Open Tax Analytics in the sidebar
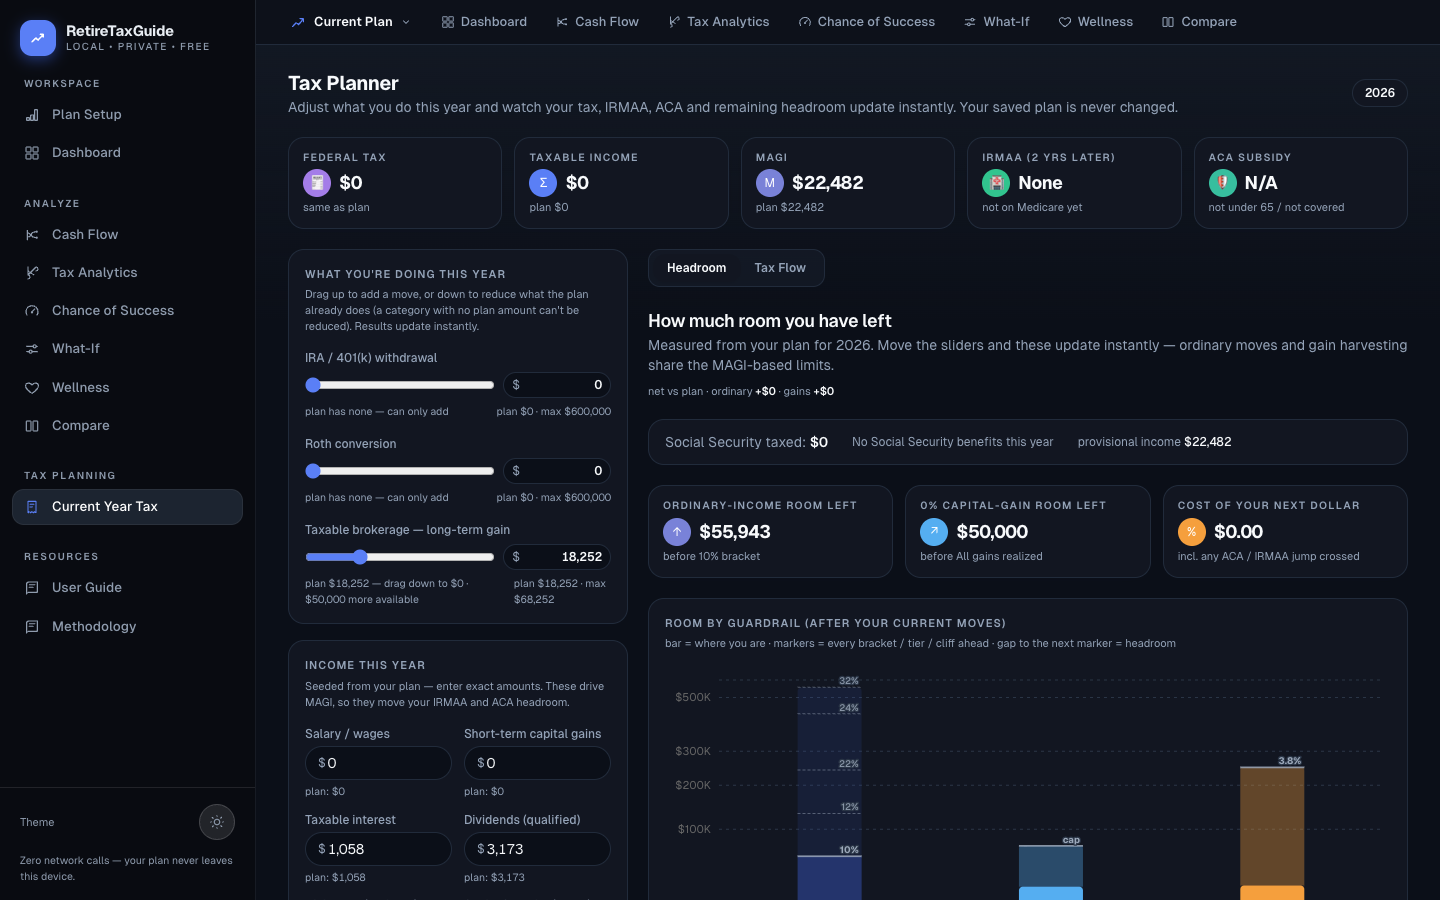Screen dimensions: 1440x900 coord(127,272)
